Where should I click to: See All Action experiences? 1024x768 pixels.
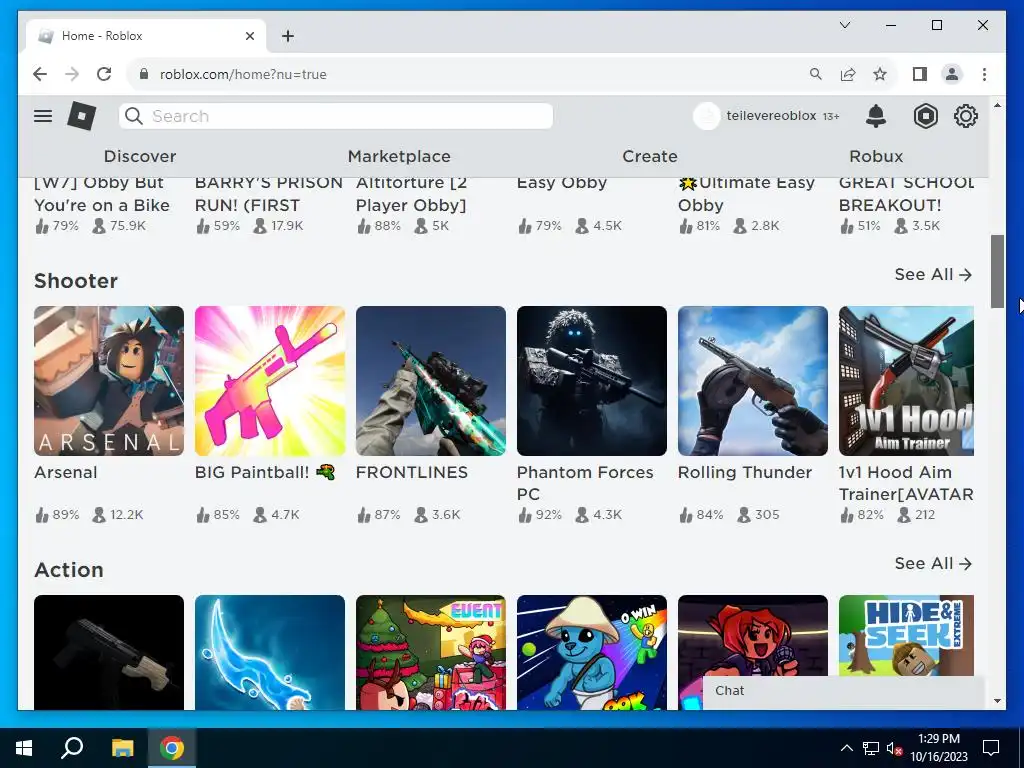(933, 564)
